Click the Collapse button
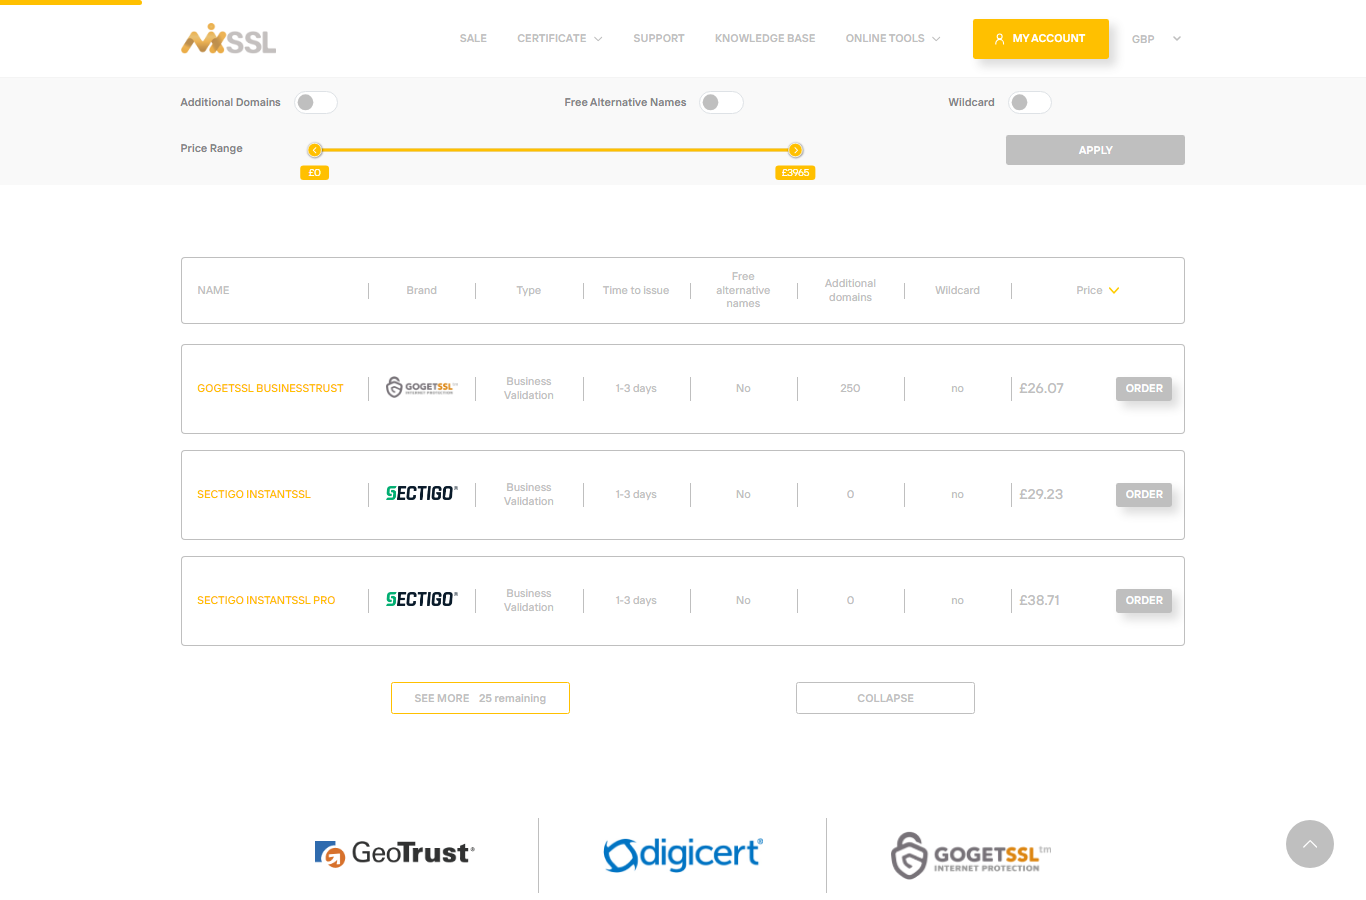This screenshot has height=900, width=1366. (x=885, y=698)
